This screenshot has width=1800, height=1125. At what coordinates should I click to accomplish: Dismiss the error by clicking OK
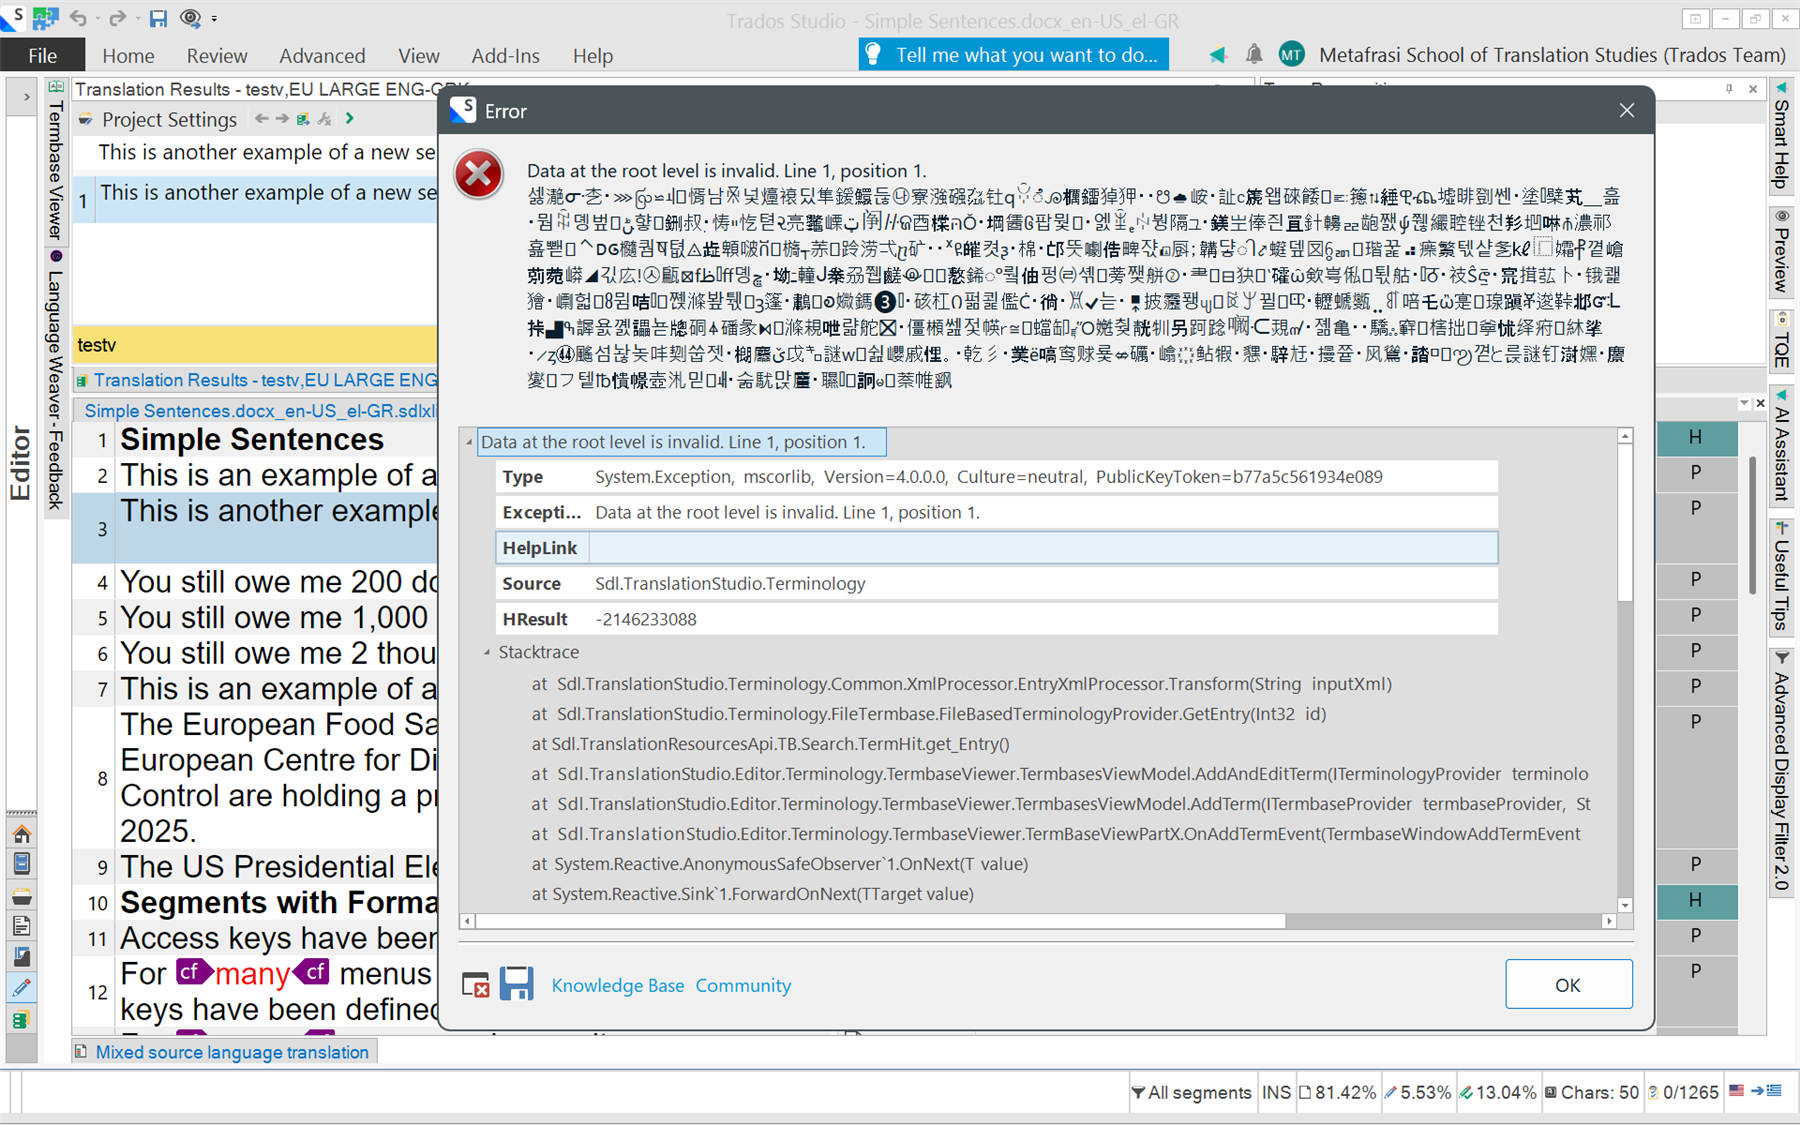pos(1568,984)
